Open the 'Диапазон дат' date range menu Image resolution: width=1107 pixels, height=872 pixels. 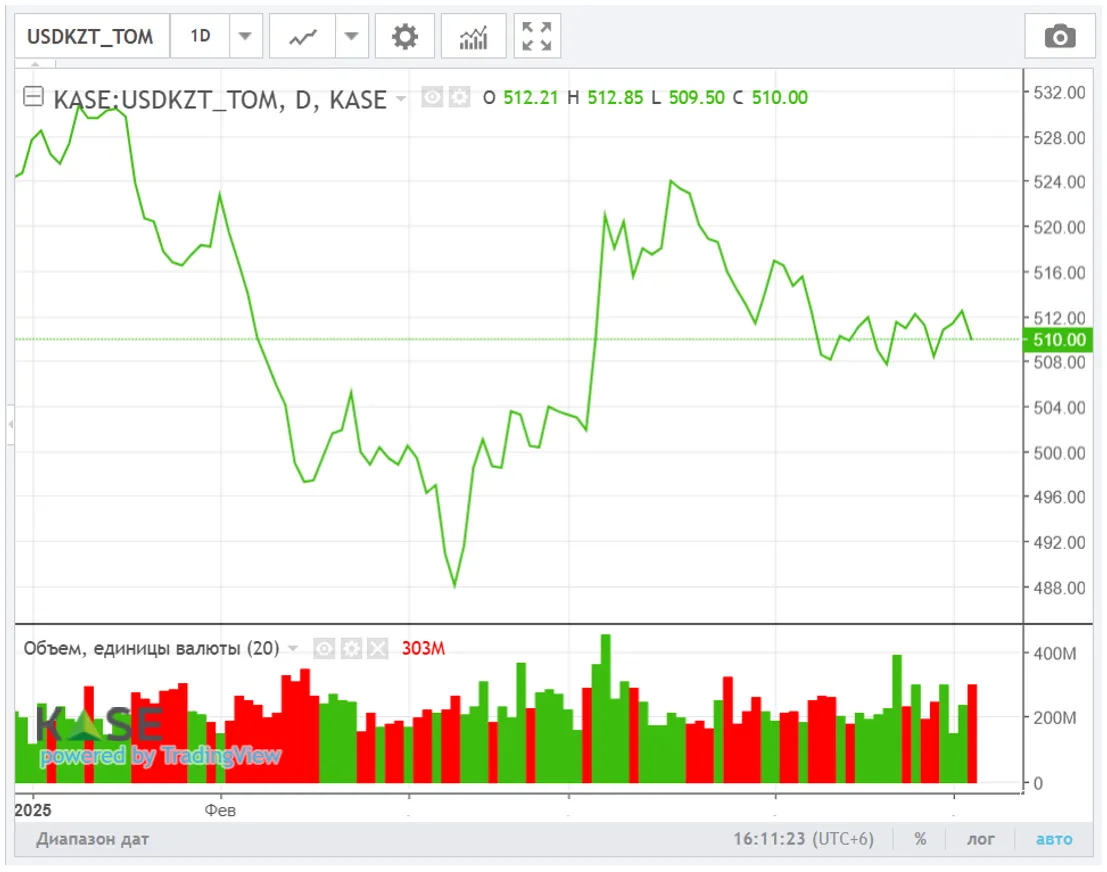[92, 839]
